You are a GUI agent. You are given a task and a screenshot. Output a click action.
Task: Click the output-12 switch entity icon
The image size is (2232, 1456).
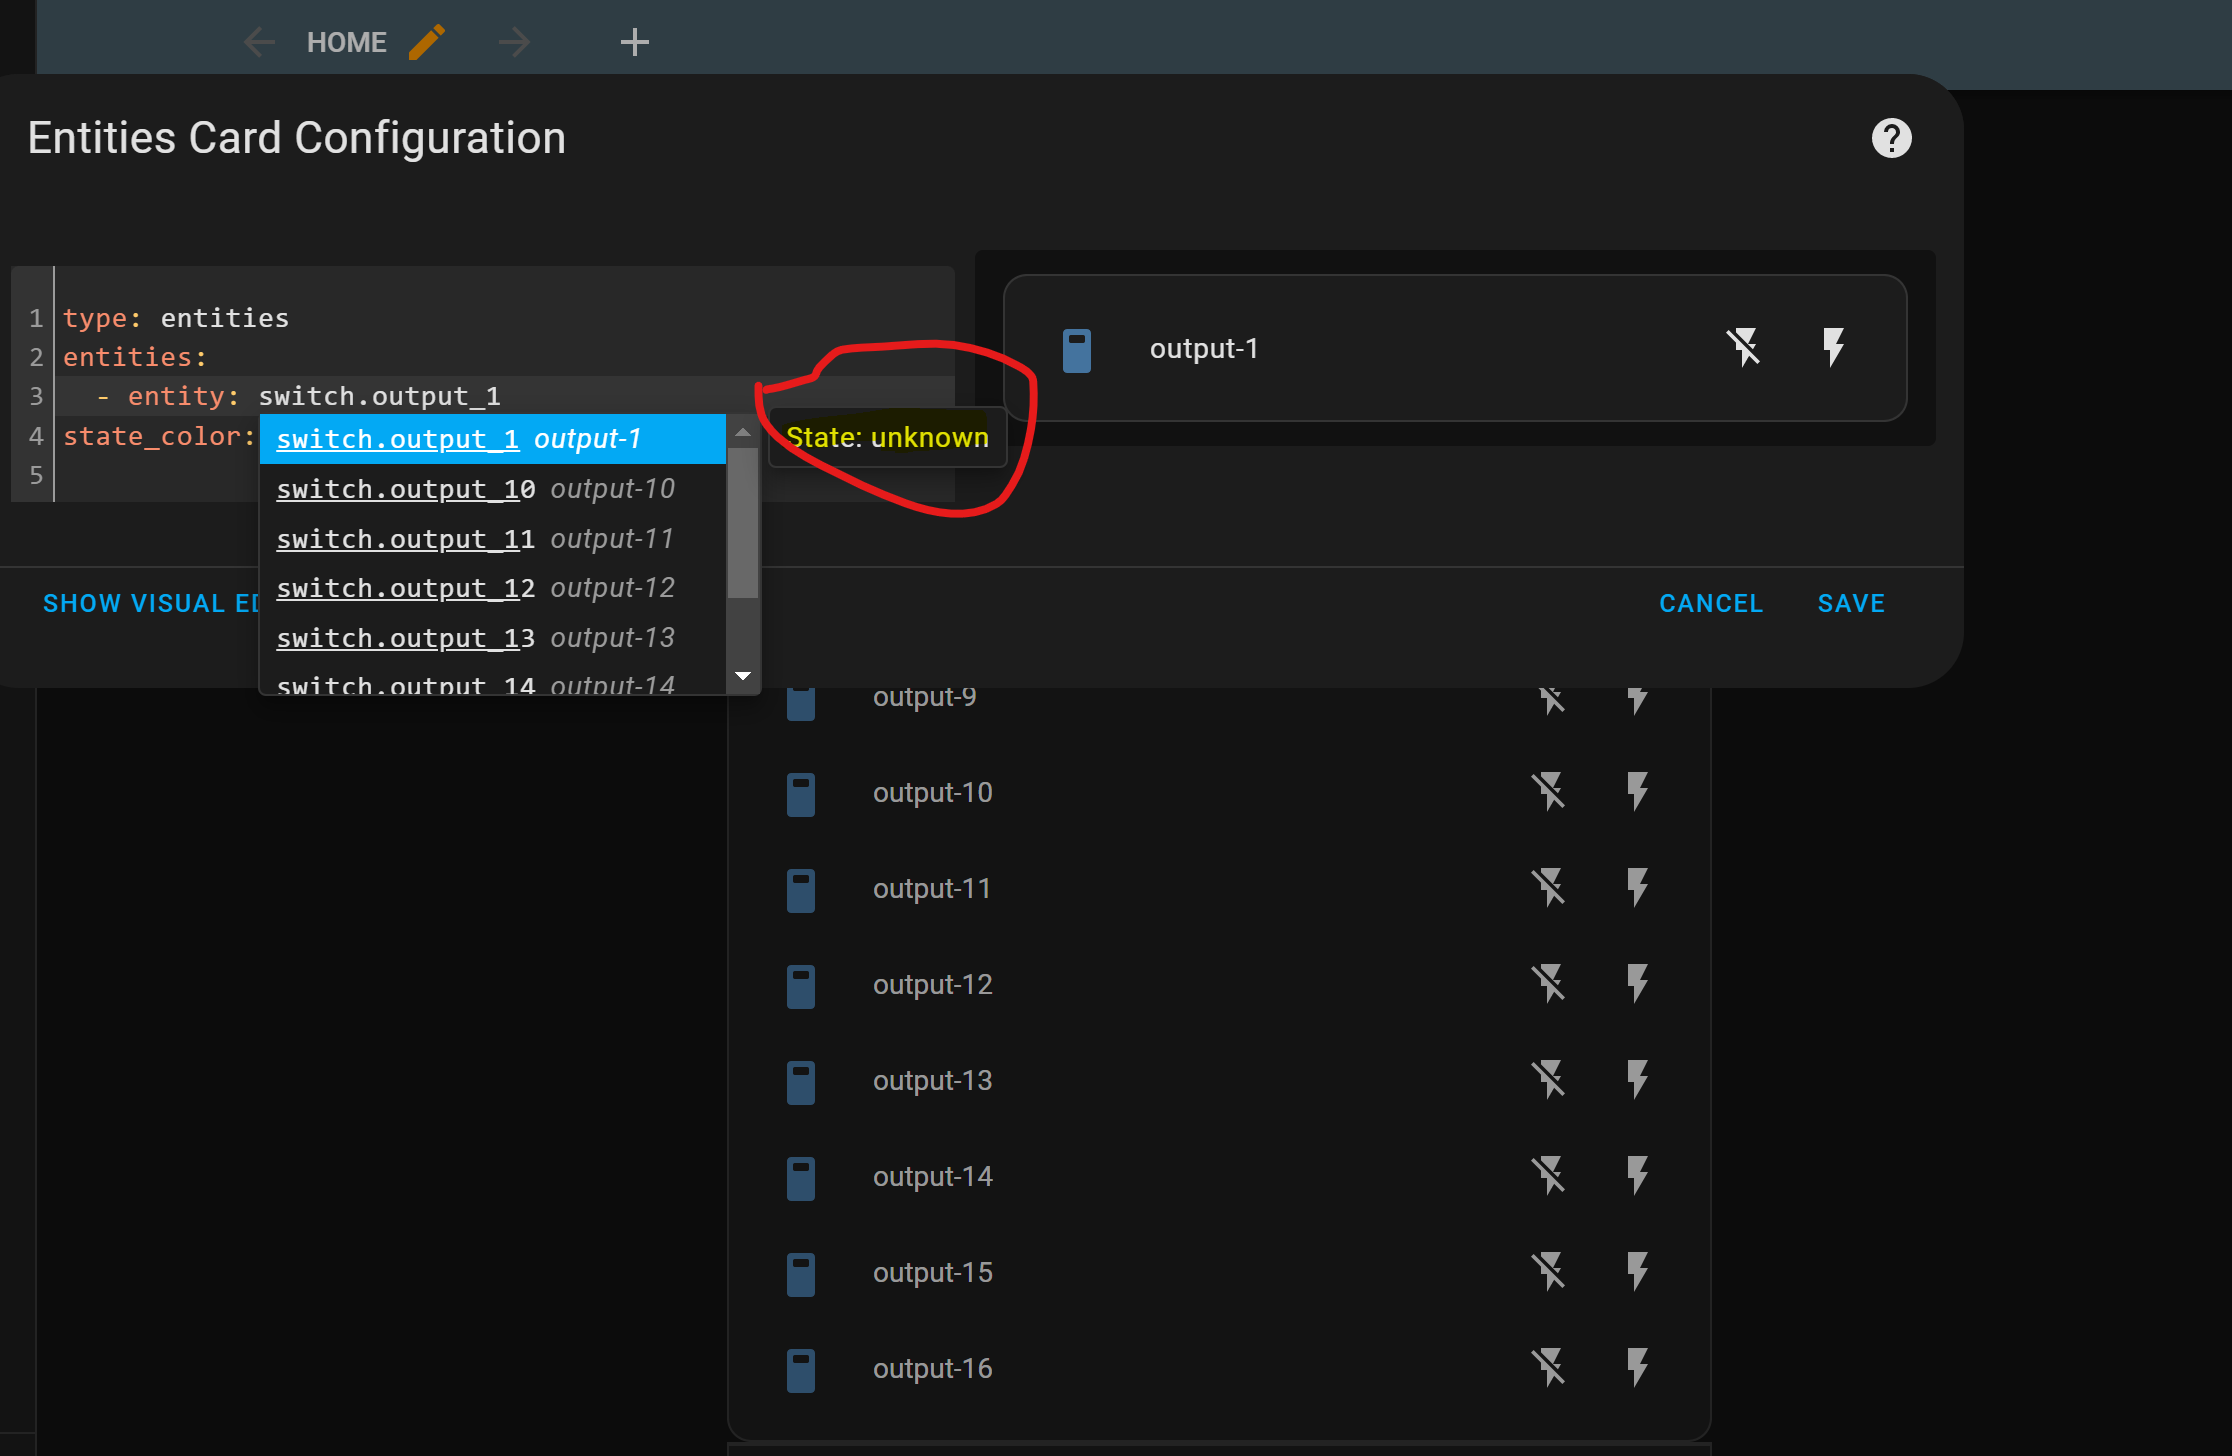tap(800, 986)
